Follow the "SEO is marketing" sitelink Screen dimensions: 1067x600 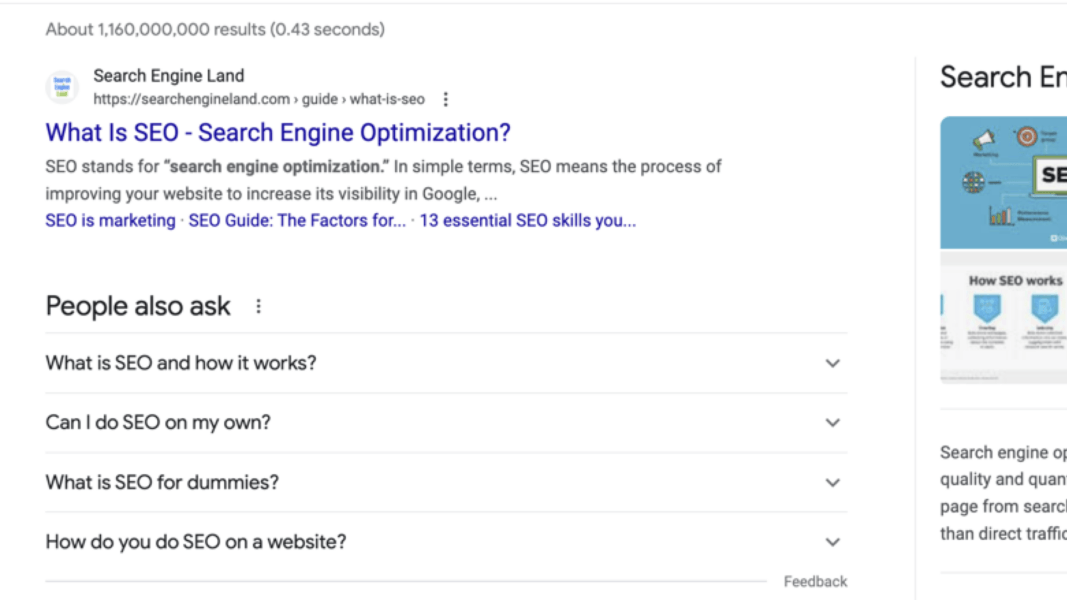110,221
